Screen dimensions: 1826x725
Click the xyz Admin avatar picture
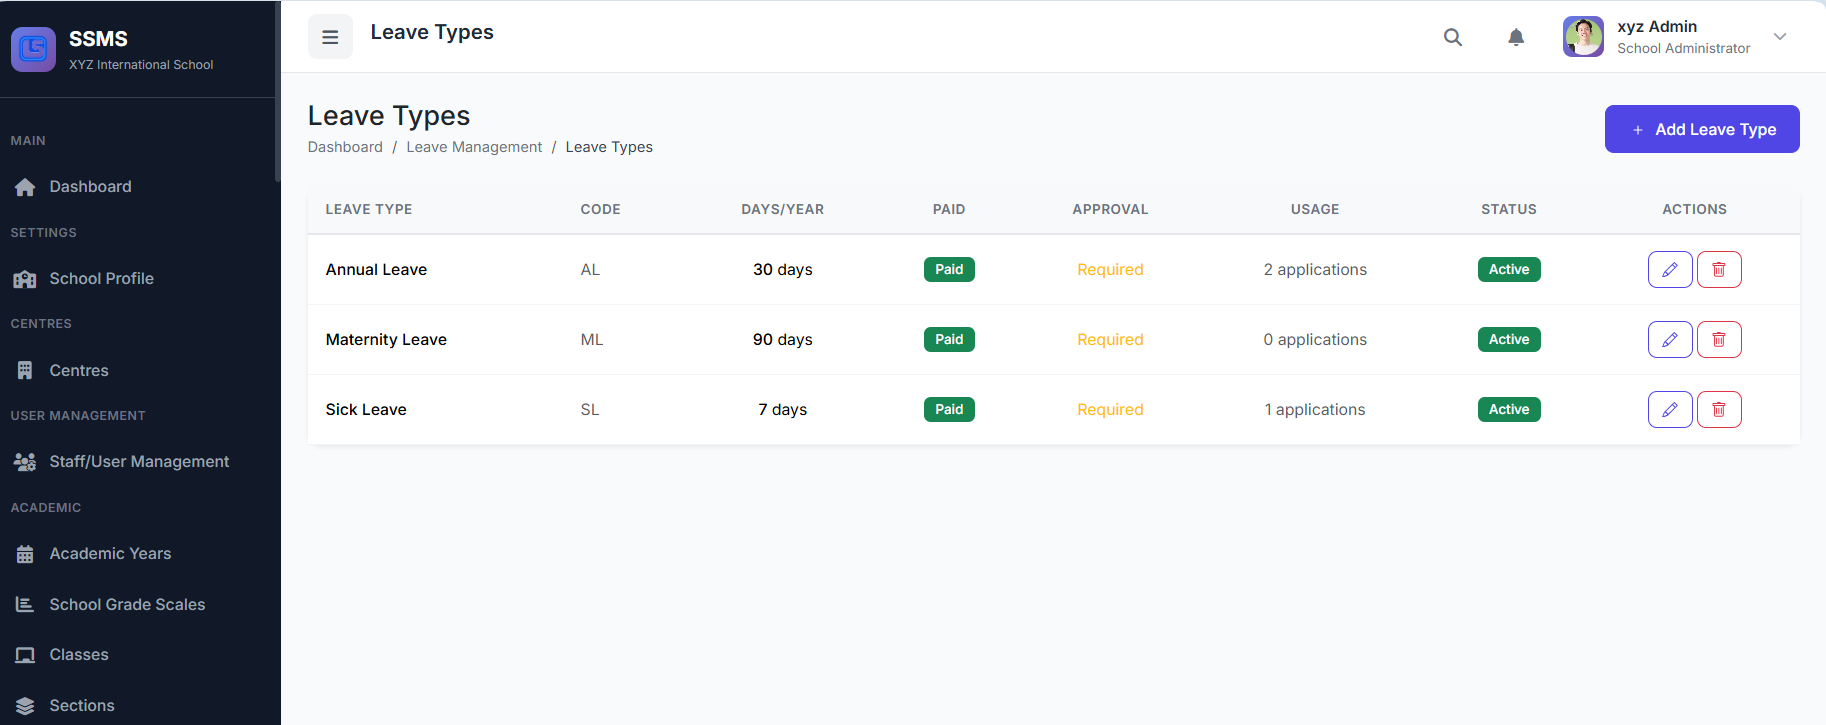tap(1583, 37)
